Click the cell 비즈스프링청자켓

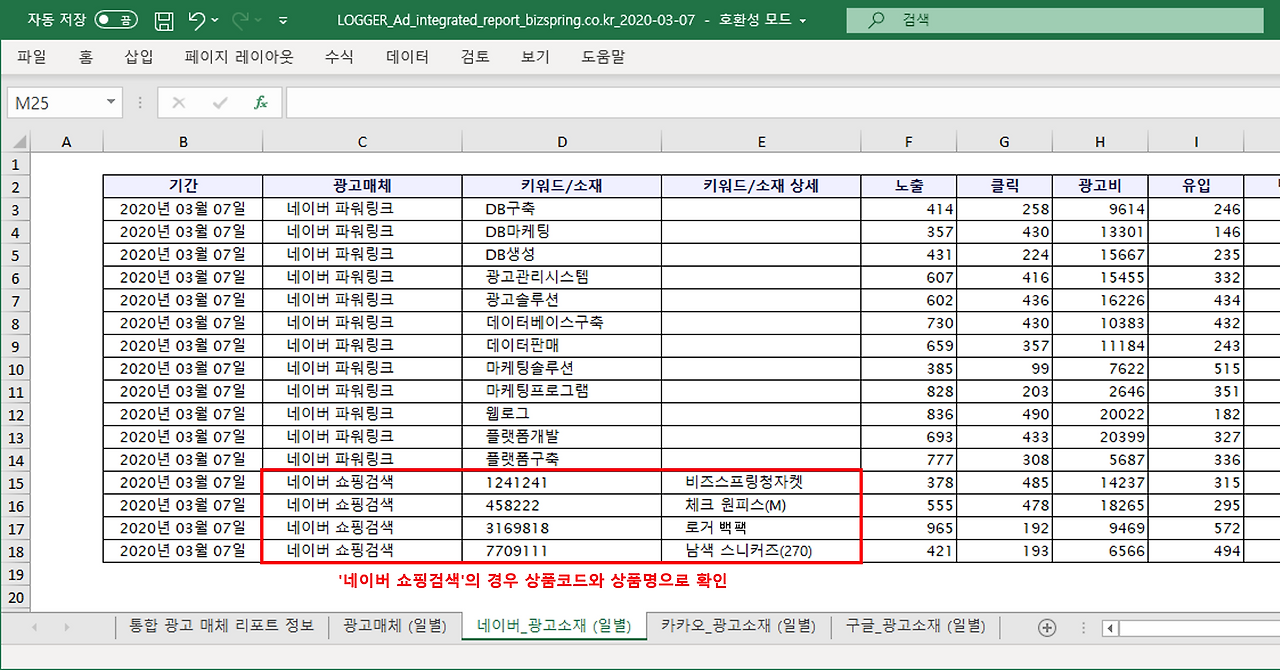761,482
